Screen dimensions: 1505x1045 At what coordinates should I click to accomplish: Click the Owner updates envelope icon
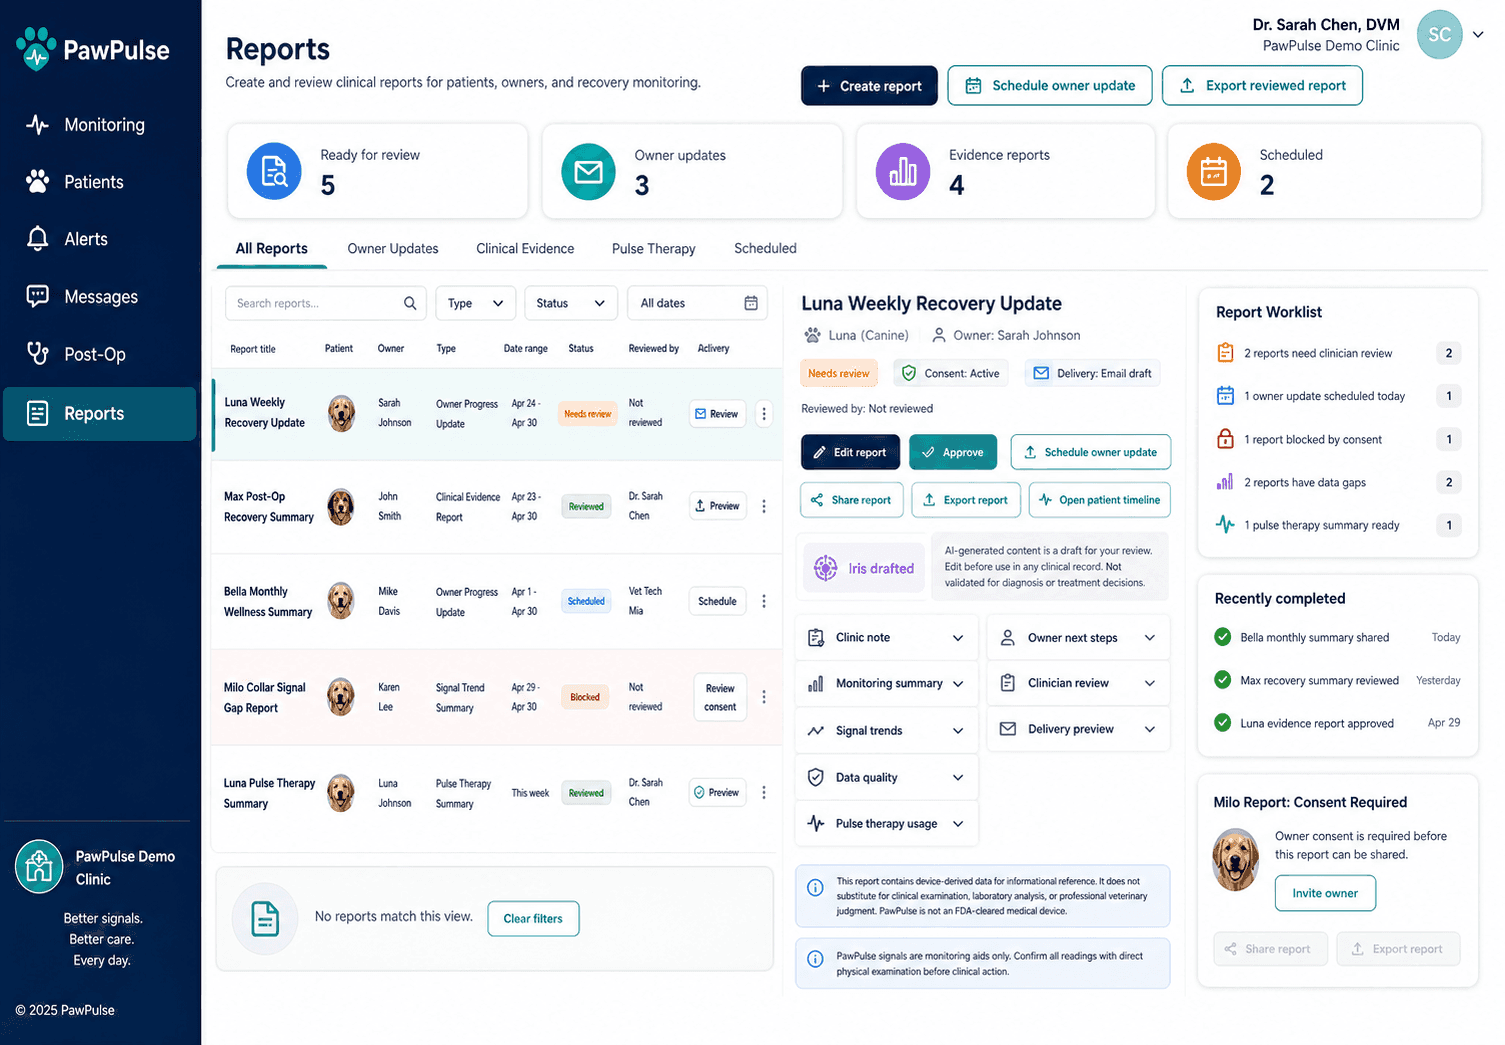point(588,172)
